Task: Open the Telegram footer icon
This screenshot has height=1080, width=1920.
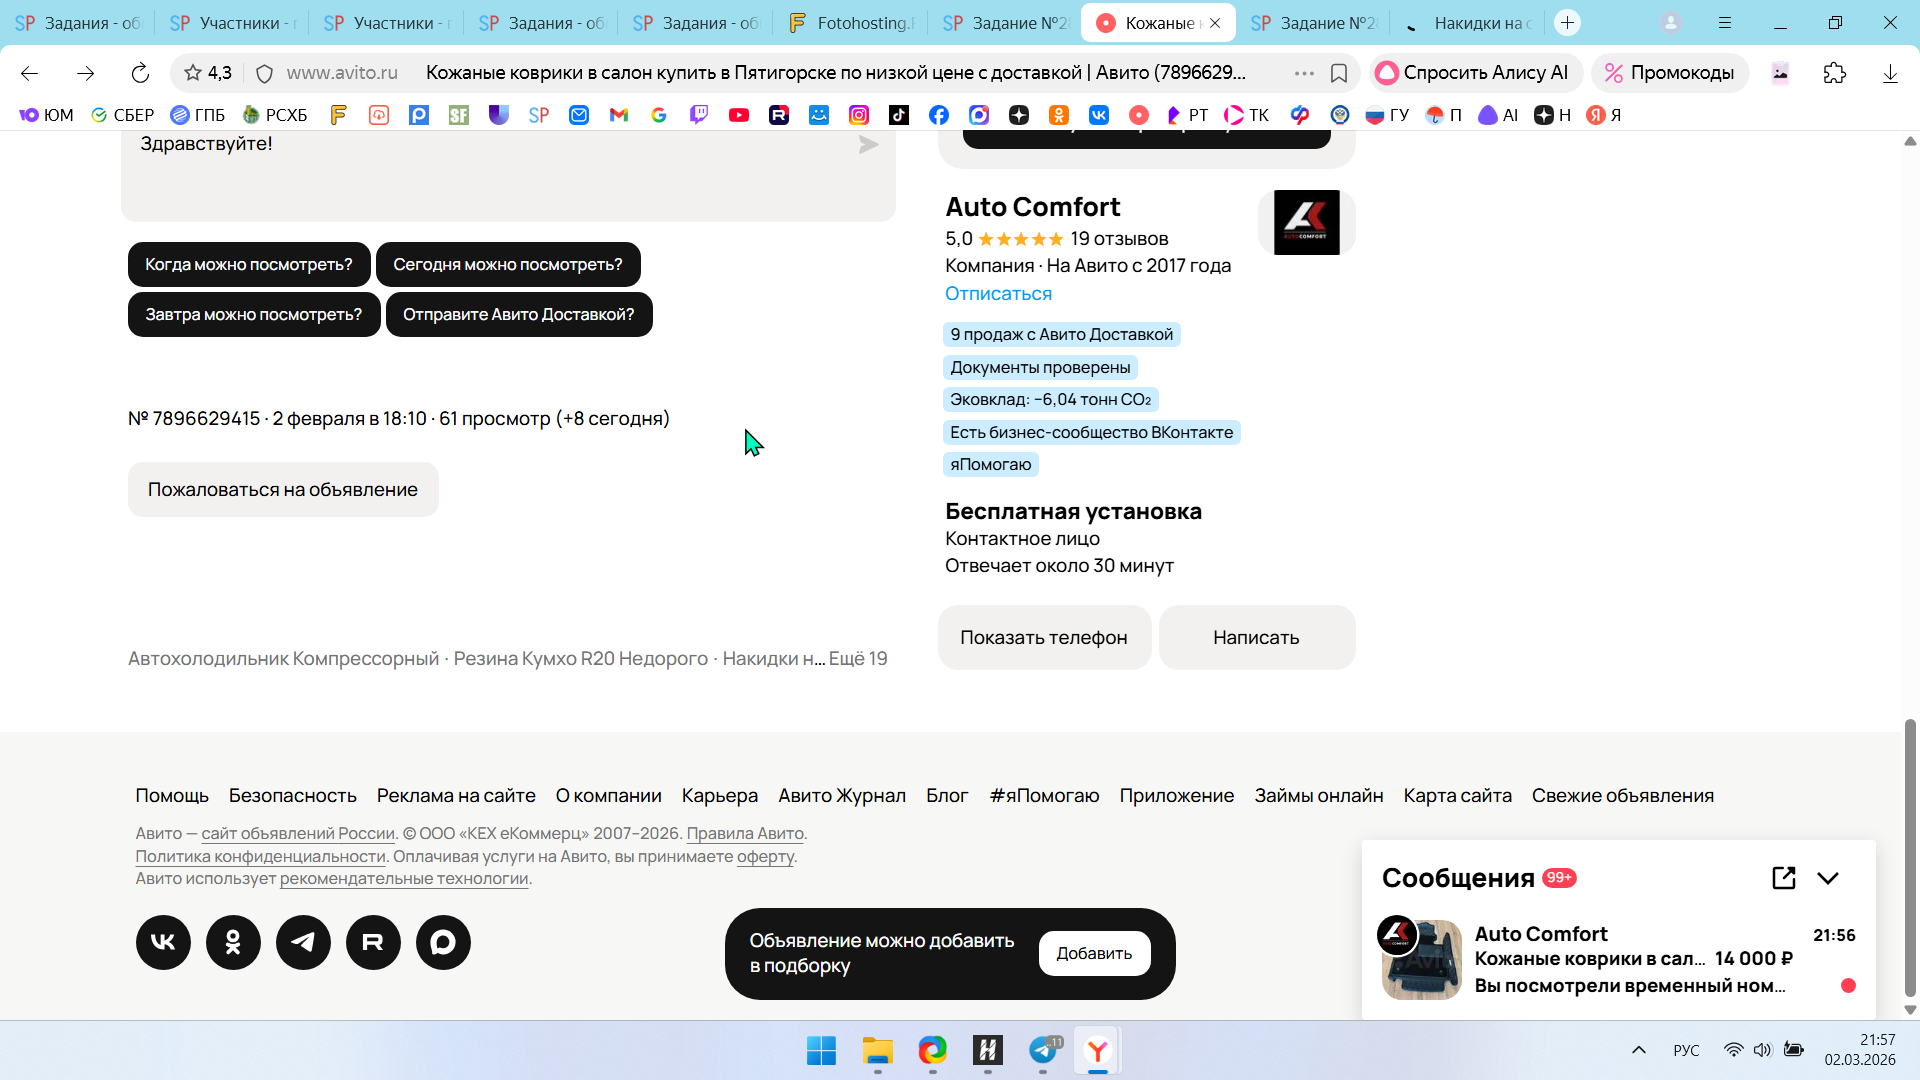Action: tap(303, 942)
